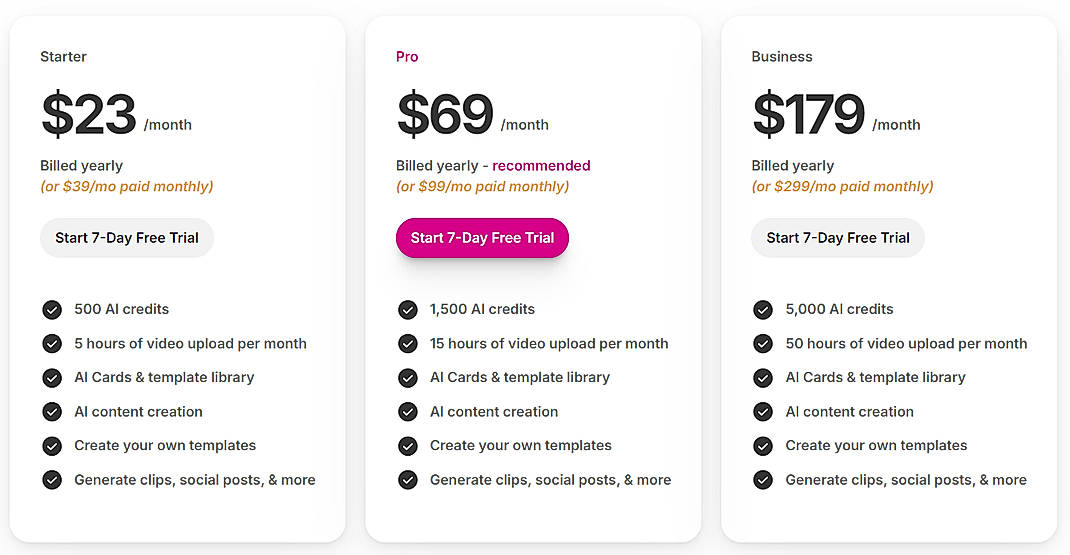Viewport: 1070px width, 555px height.
Task: Click checkmark next to 5 hours of video upload
Action: 52,344
